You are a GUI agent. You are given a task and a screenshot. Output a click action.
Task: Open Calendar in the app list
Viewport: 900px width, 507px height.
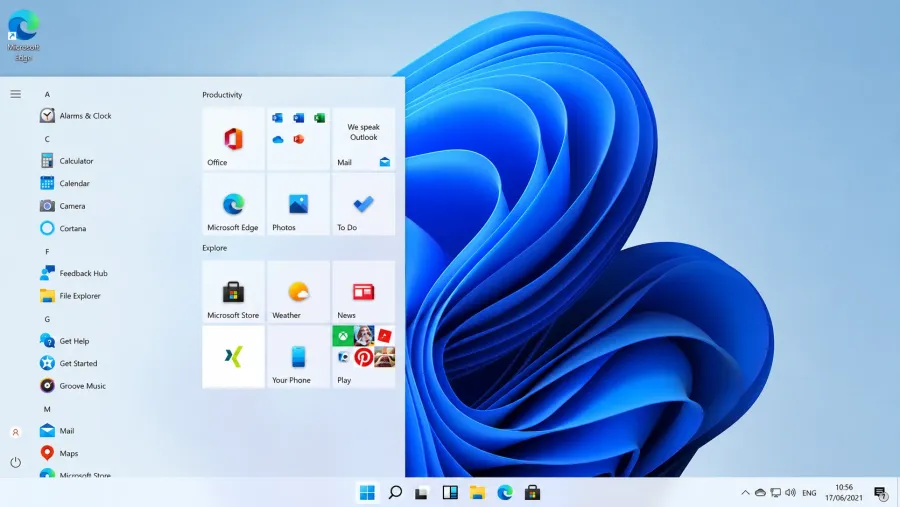coord(65,183)
